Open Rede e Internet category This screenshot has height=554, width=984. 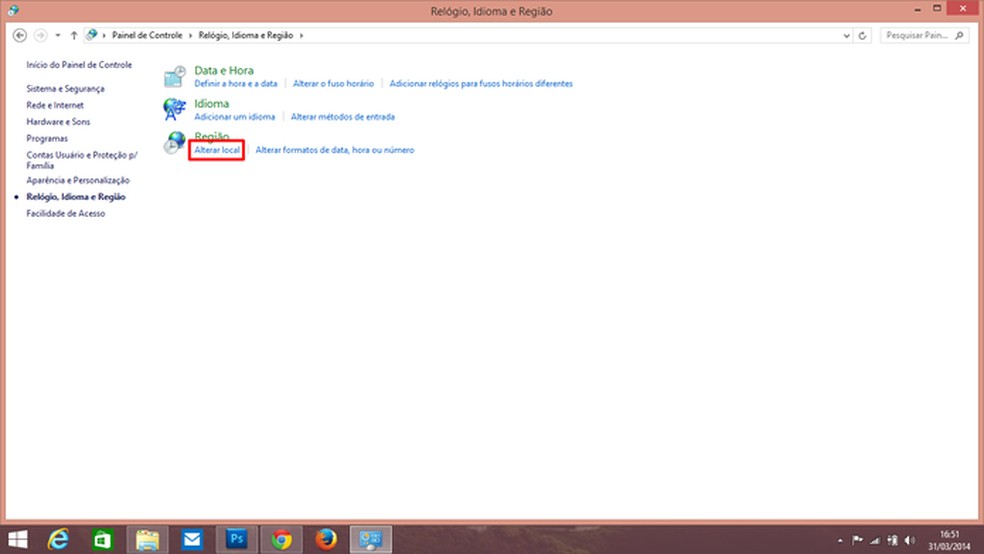[55, 105]
